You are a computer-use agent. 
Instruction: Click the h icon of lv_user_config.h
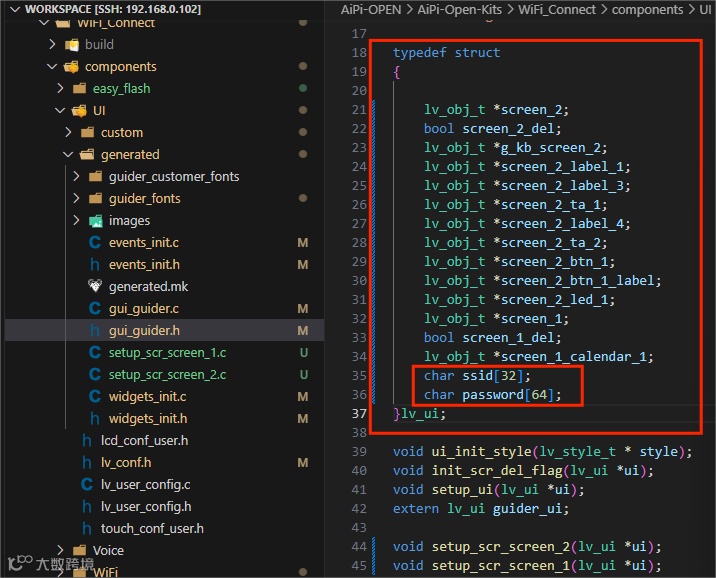(x=87, y=506)
